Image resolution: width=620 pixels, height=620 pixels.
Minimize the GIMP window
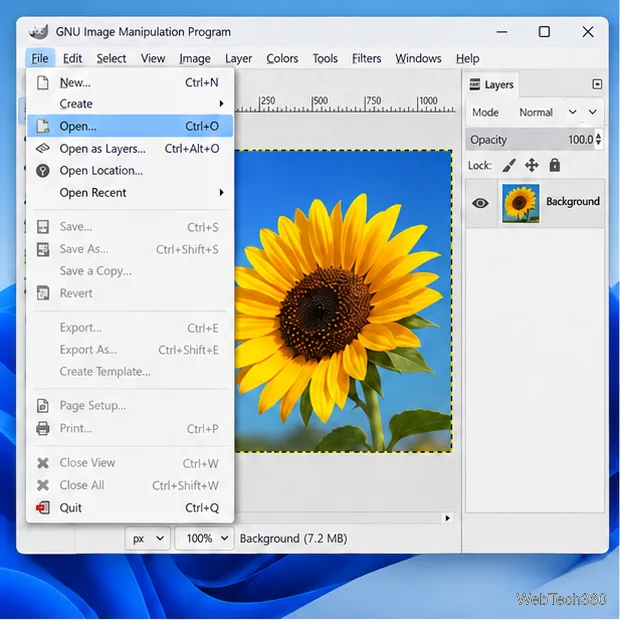(x=502, y=32)
